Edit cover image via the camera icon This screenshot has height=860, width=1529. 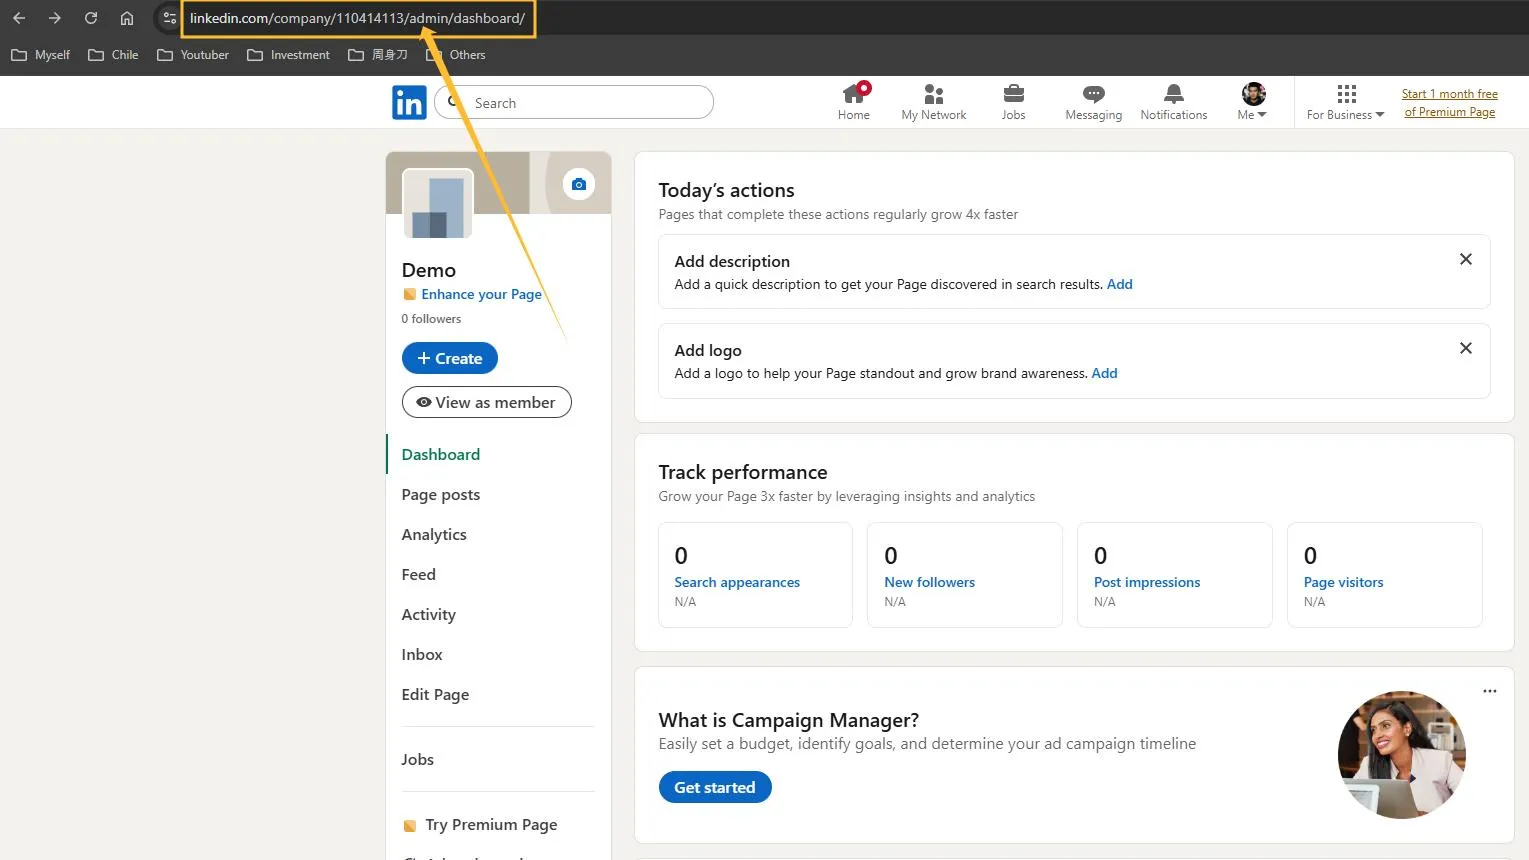pyautogui.click(x=578, y=183)
